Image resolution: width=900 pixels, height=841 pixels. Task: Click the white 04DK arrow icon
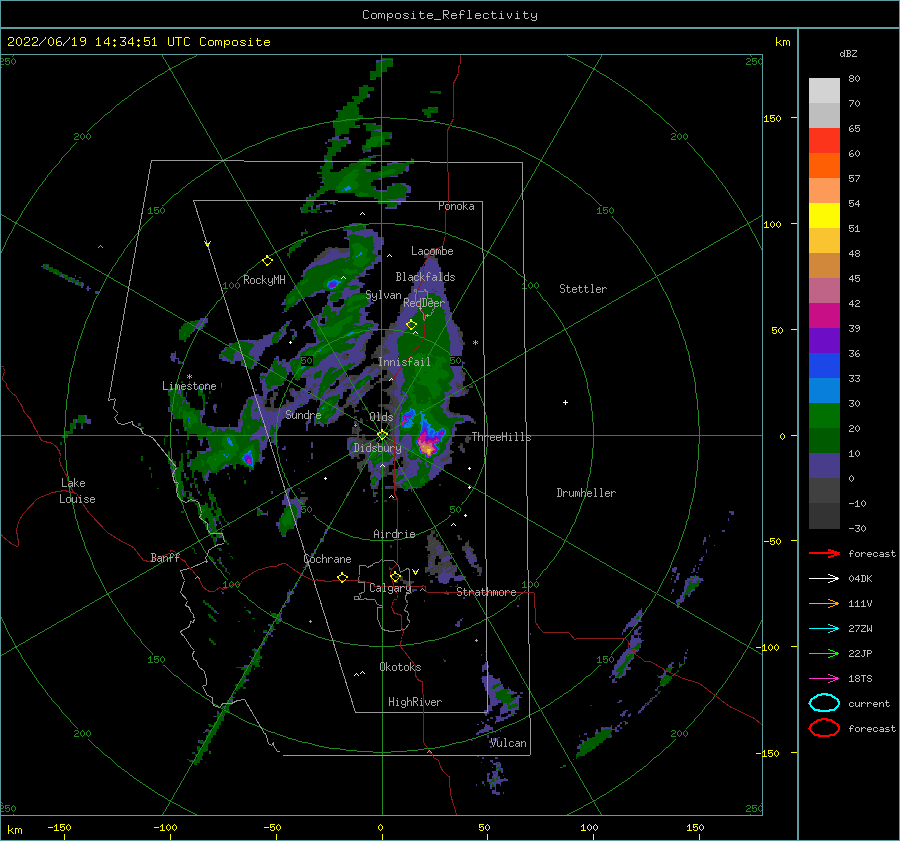click(824, 579)
